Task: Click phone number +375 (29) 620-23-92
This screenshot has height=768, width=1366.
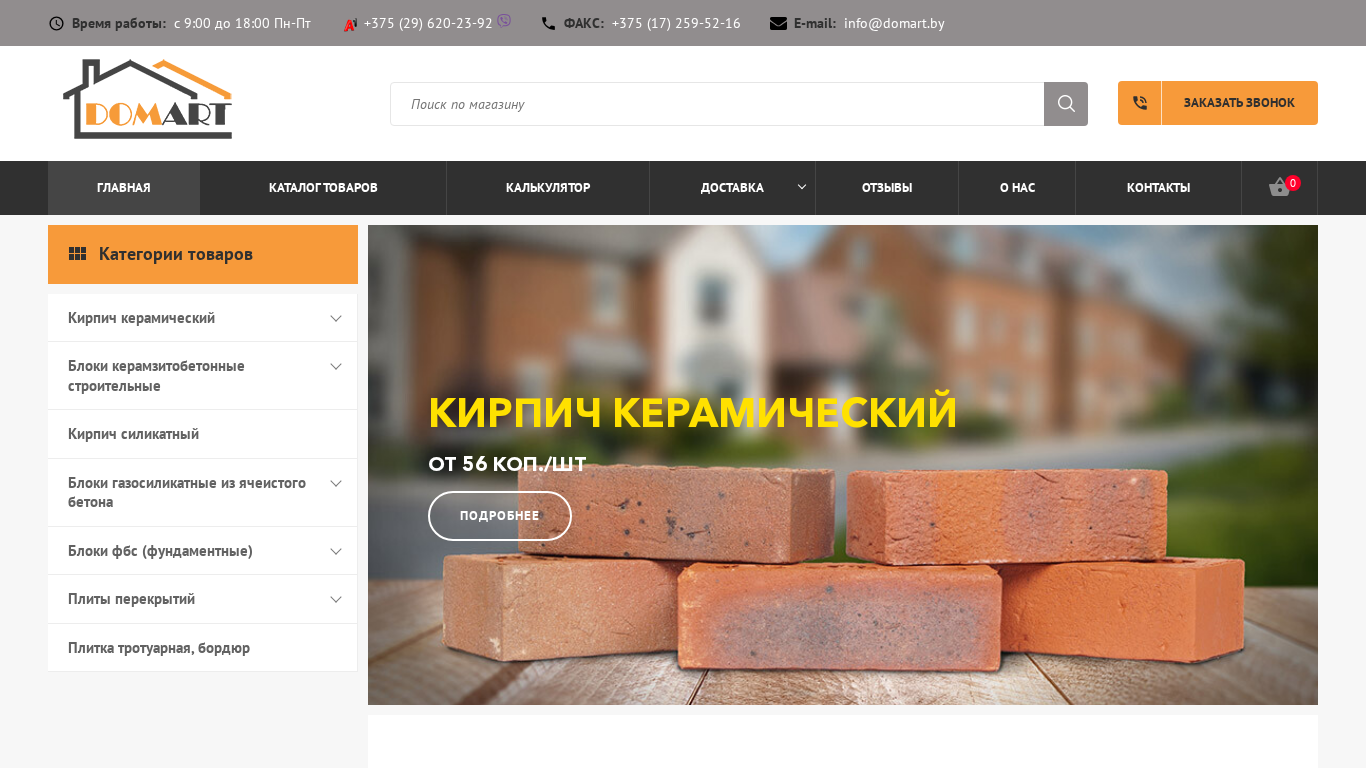Action: click(x=428, y=23)
